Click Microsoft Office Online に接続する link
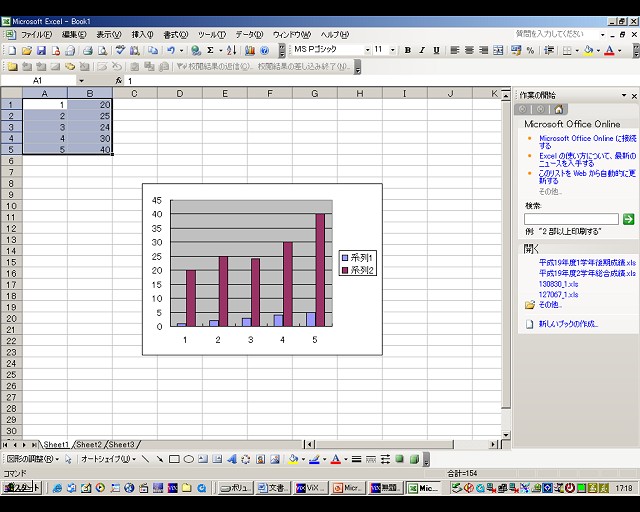The image size is (640, 512). coord(588,142)
